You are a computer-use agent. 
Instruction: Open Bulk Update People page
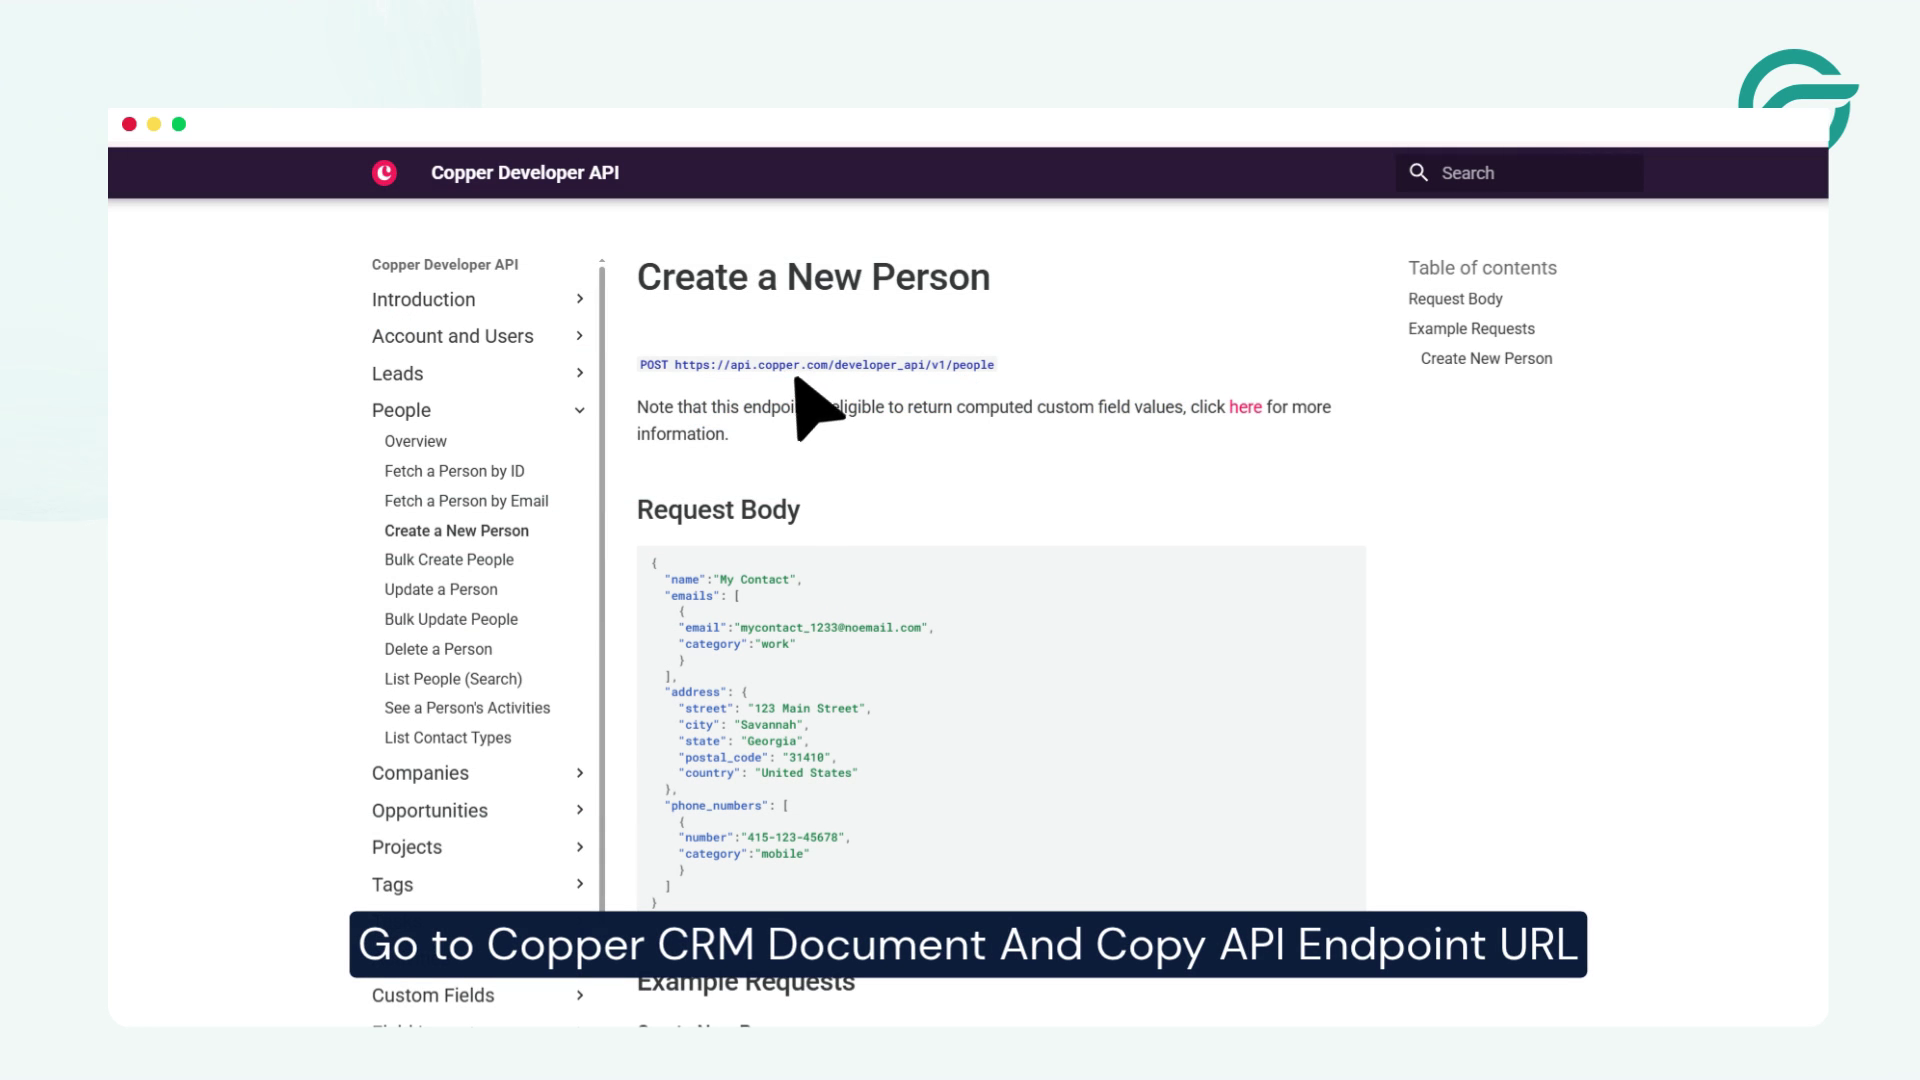451,619
